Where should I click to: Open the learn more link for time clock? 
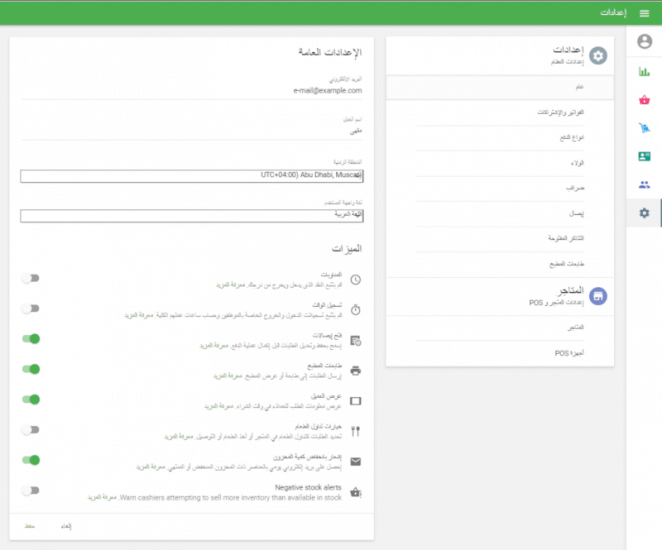point(138,316)
